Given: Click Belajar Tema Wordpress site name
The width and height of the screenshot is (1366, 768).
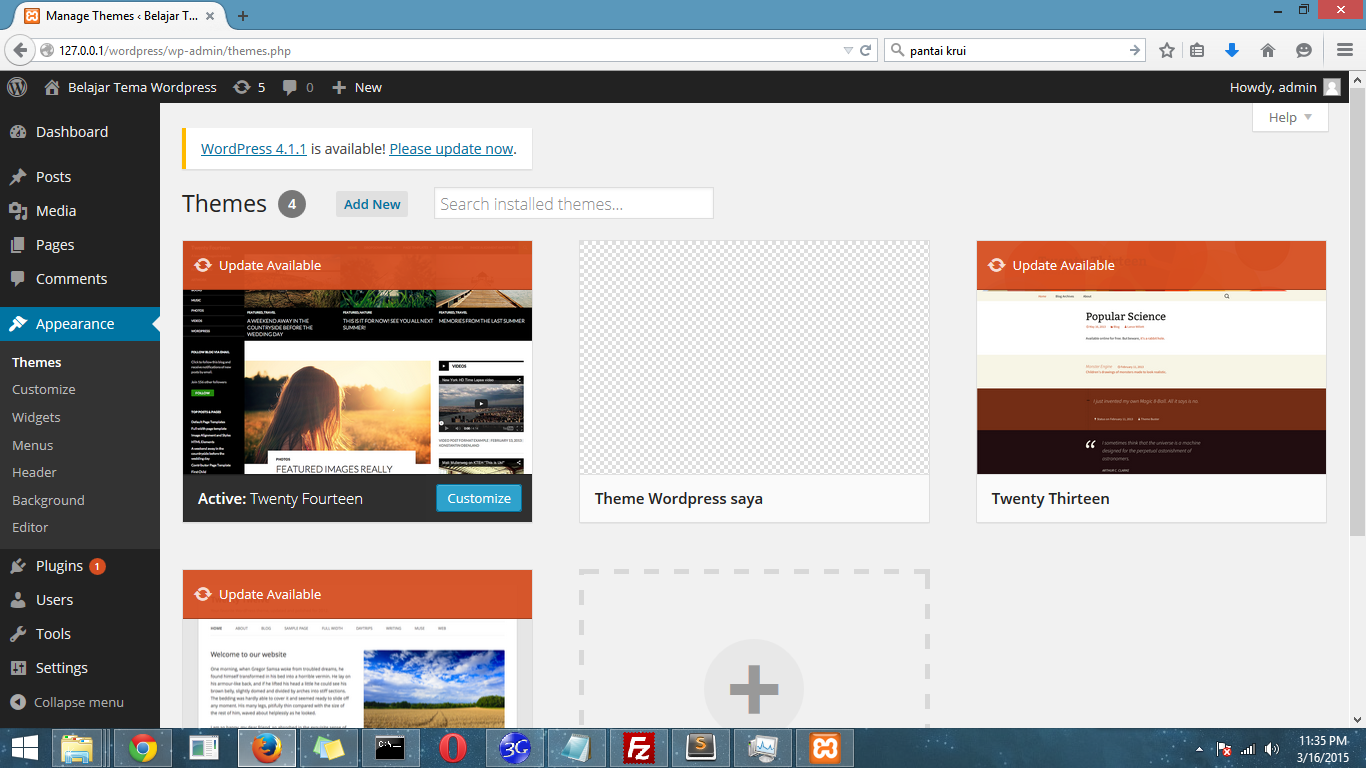Looking at the screenshot, I should 142,87.
